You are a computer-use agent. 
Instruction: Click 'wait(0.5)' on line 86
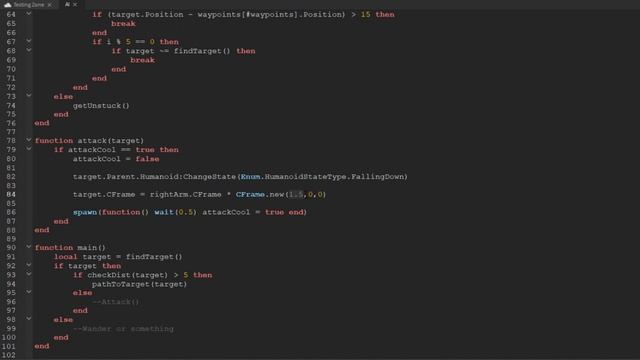click(175, 212)
